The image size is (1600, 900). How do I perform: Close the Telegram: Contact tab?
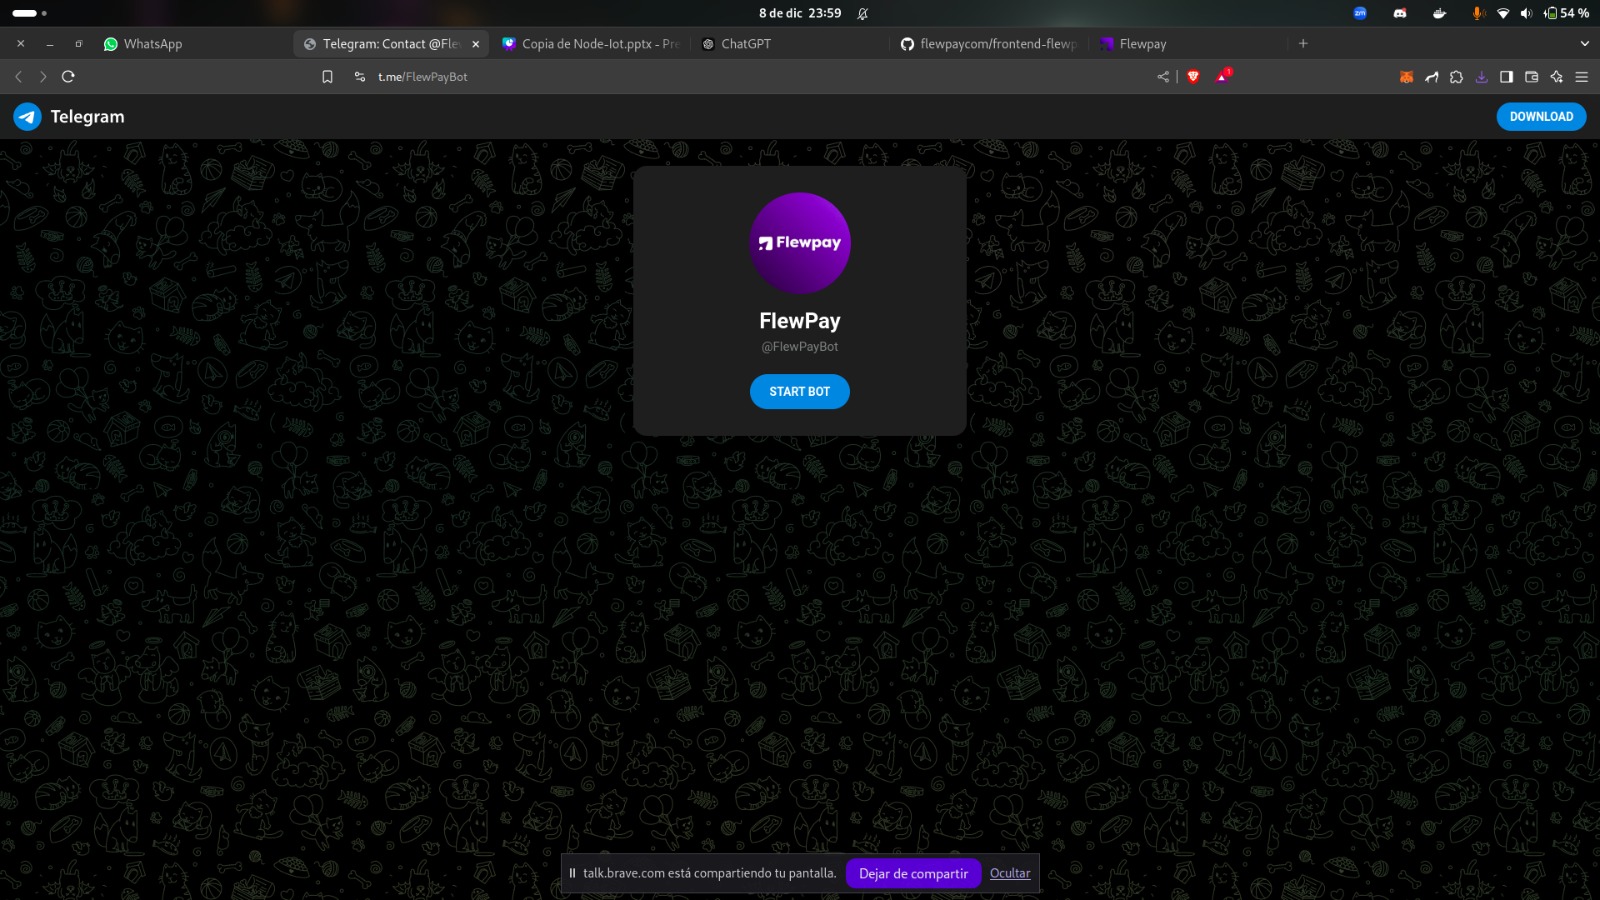[476, 44]
